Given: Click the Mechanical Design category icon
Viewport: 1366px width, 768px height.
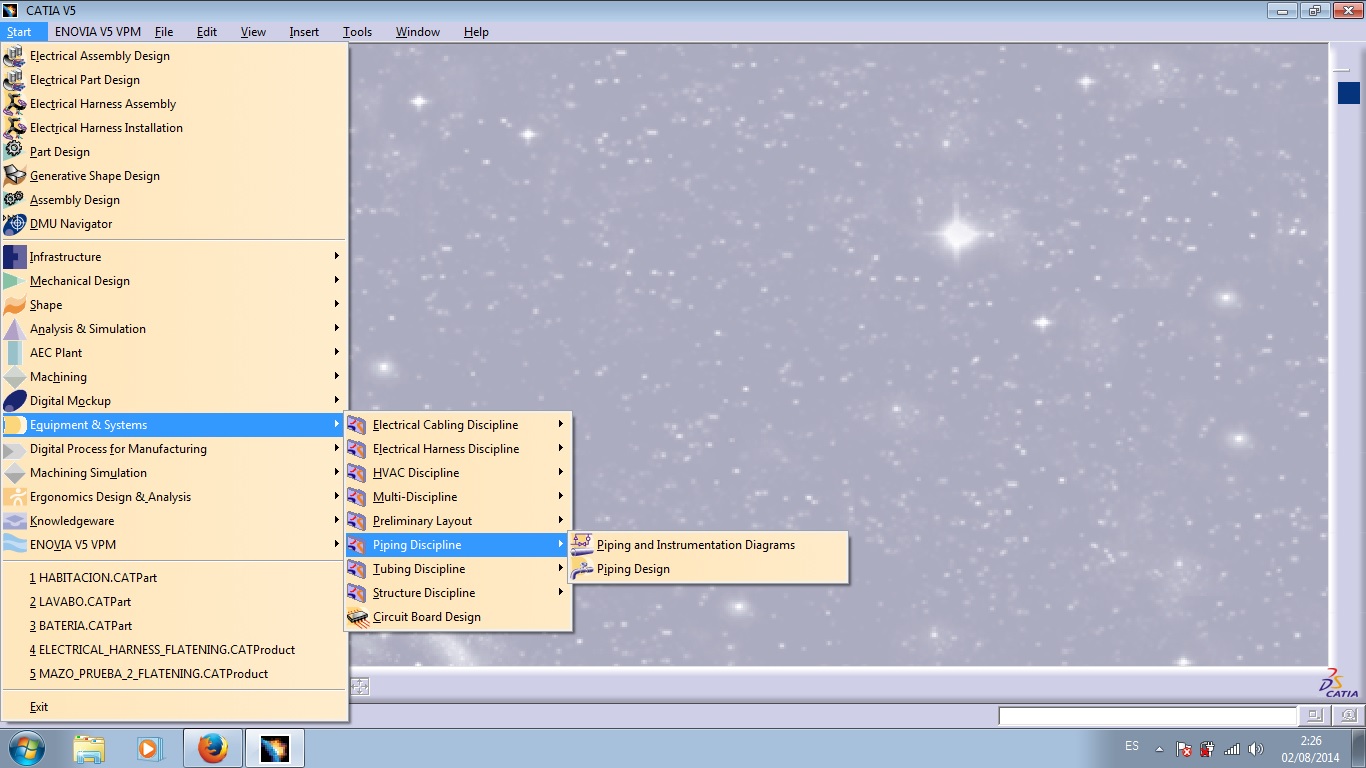Looking at the screenshot, I should [x=14, y=281].
